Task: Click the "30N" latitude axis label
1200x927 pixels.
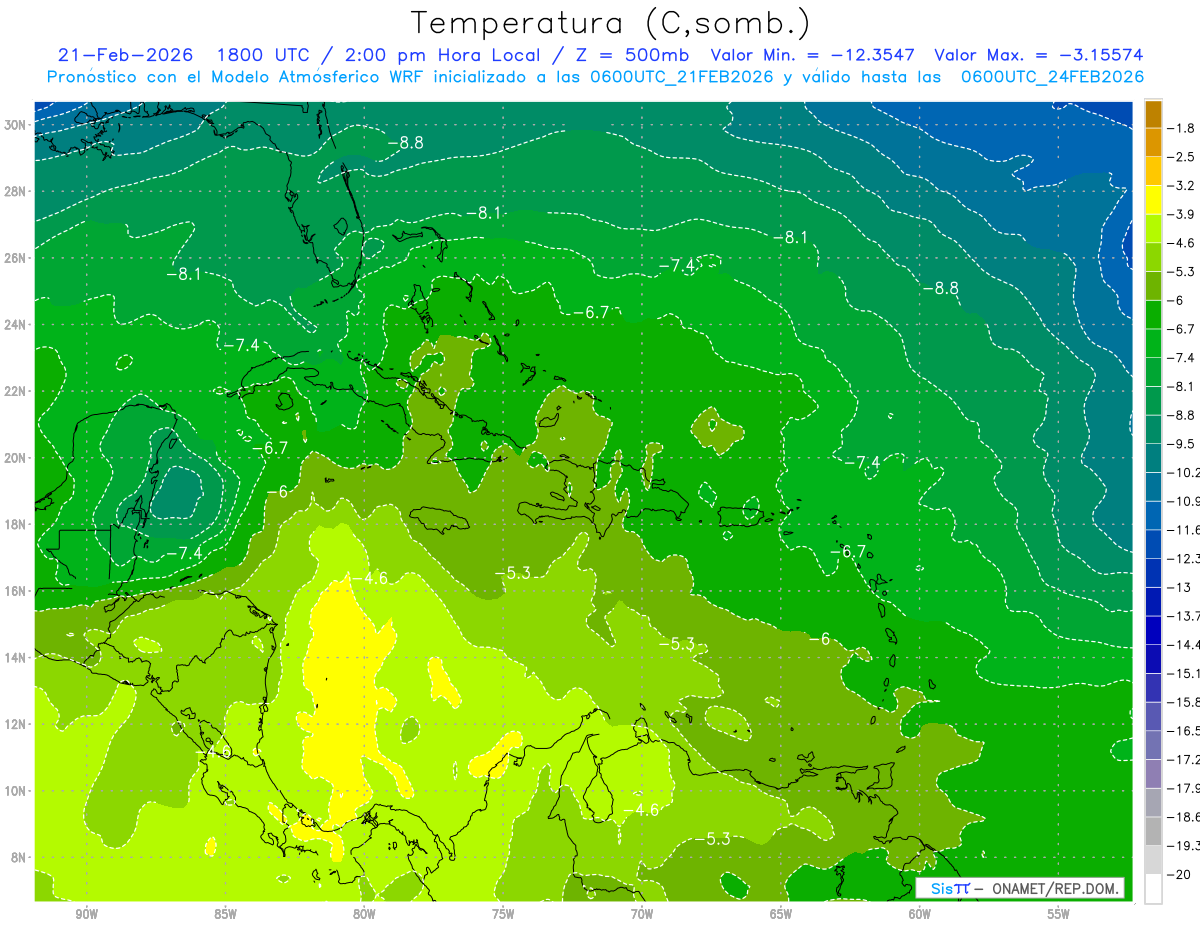Action: [x=16, y=125]
